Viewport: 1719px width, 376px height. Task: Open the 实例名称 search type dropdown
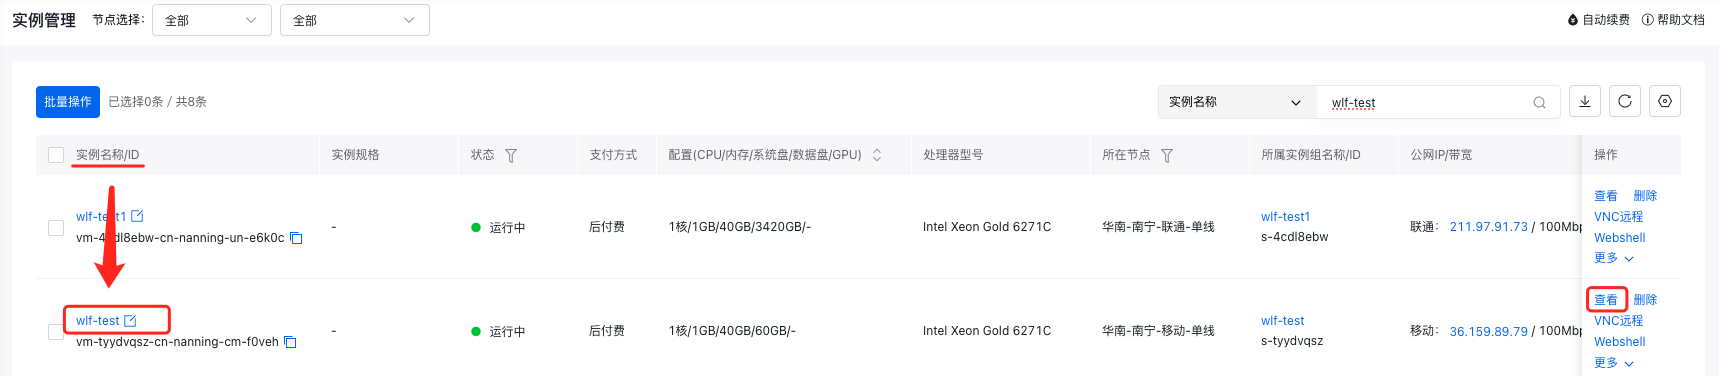pos(1235,102)
